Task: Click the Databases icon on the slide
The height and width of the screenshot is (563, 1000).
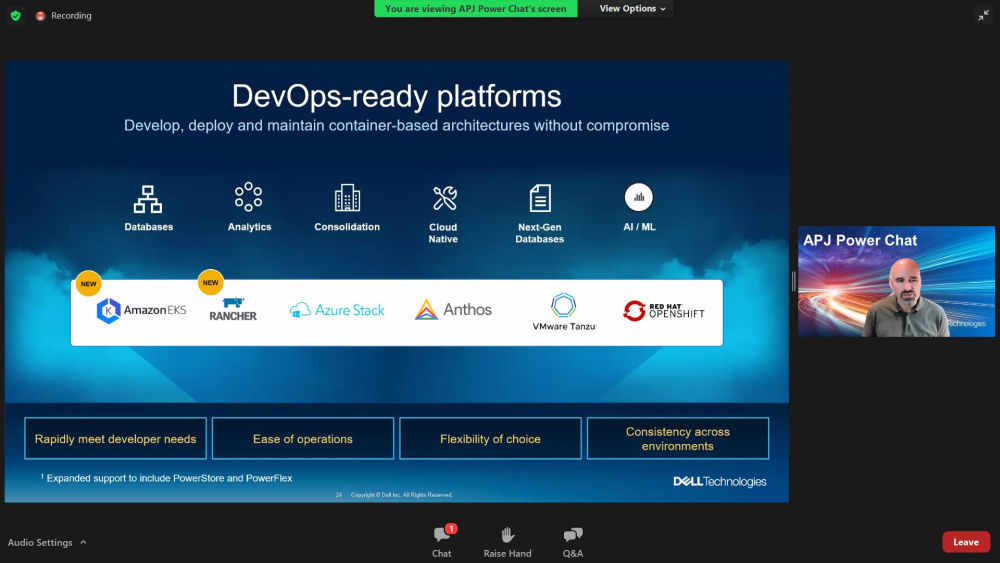Action: (x=148, y=199)
